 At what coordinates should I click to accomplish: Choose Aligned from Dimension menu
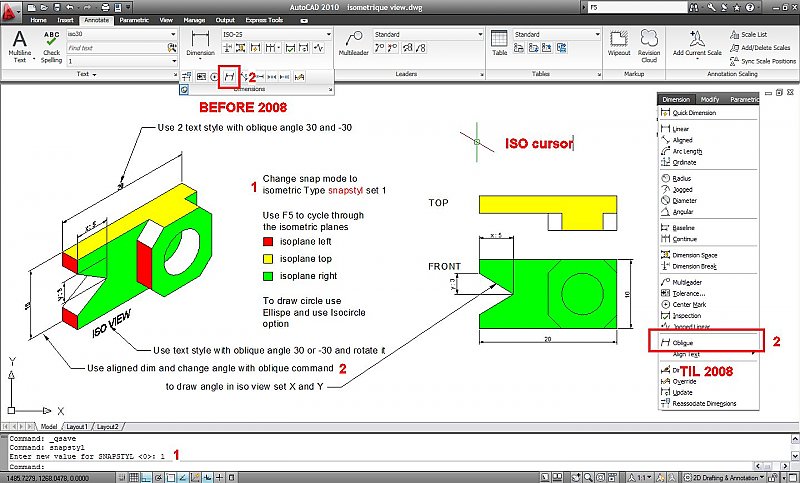click(682, 140)
